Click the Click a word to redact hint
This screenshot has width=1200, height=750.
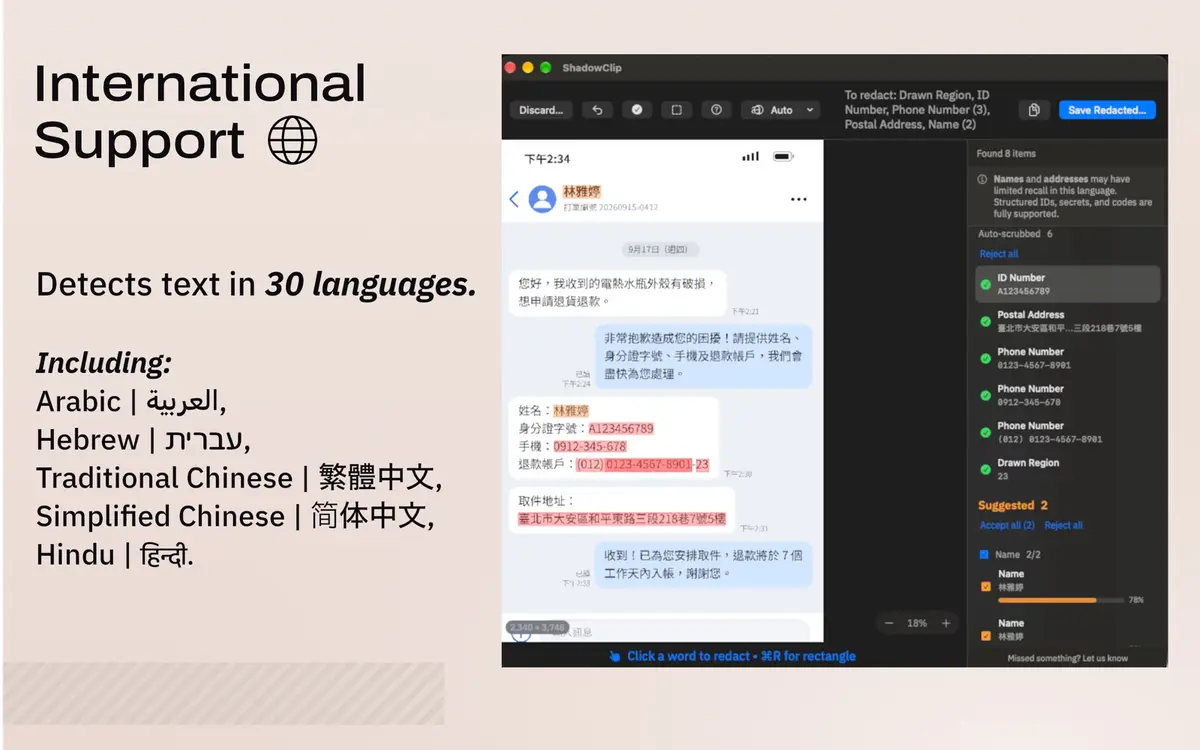tap(741, 656)
